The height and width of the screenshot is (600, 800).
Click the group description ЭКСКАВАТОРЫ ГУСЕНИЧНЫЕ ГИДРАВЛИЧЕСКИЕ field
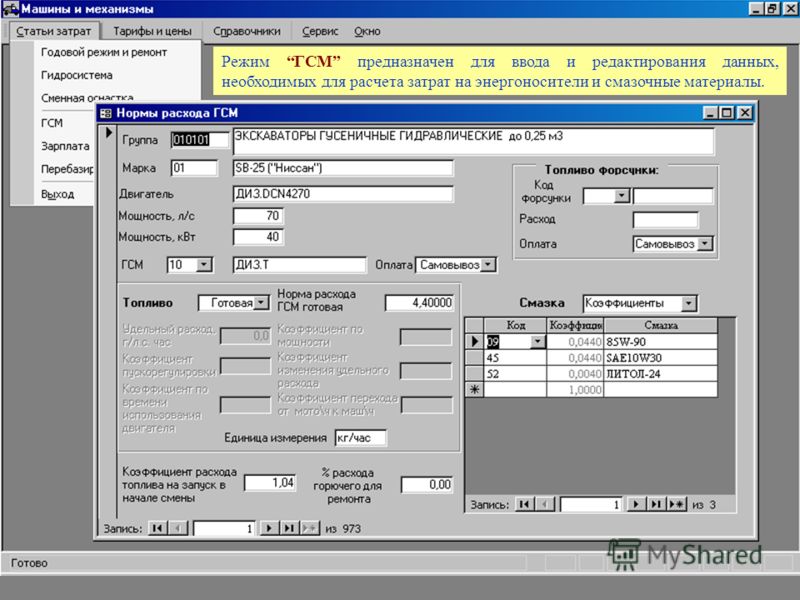(x=473, y=141)
